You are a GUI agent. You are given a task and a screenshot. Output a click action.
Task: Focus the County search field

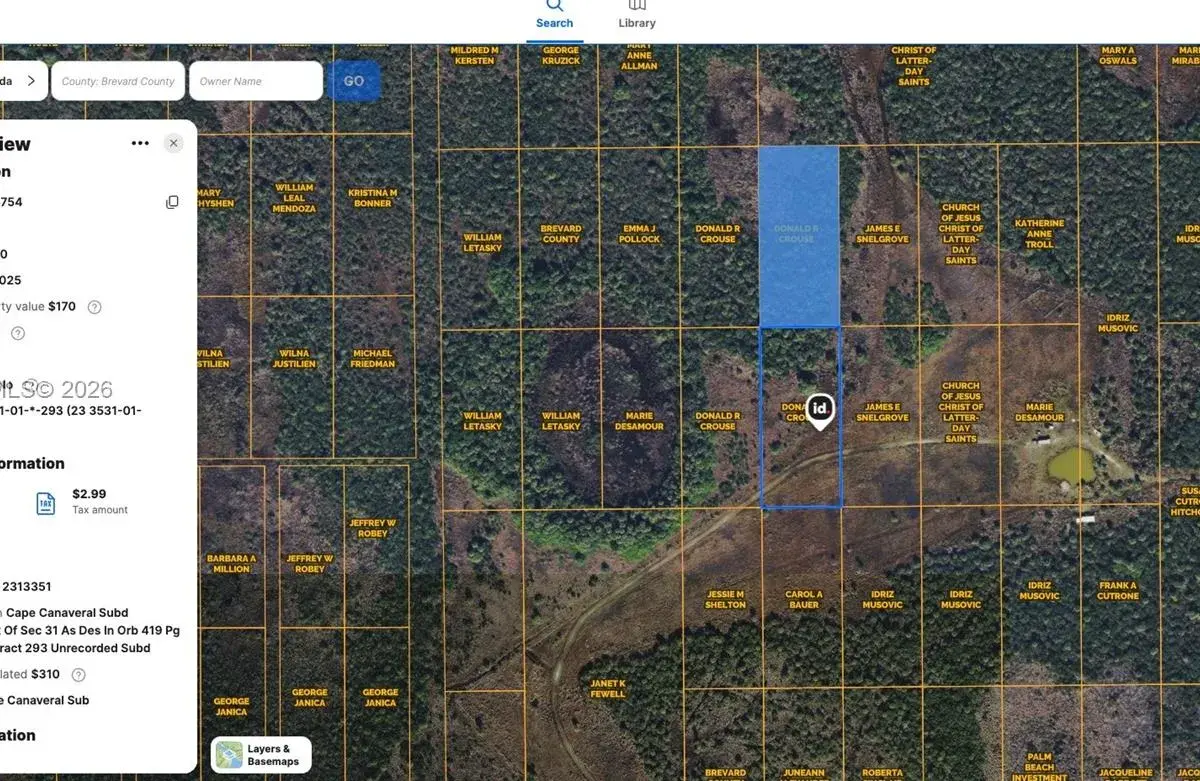pyautogui.click(x=118, y=81)
